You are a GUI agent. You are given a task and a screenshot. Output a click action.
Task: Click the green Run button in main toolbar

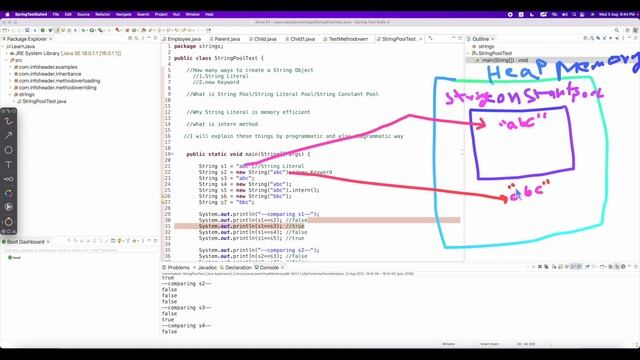(92, 30)
